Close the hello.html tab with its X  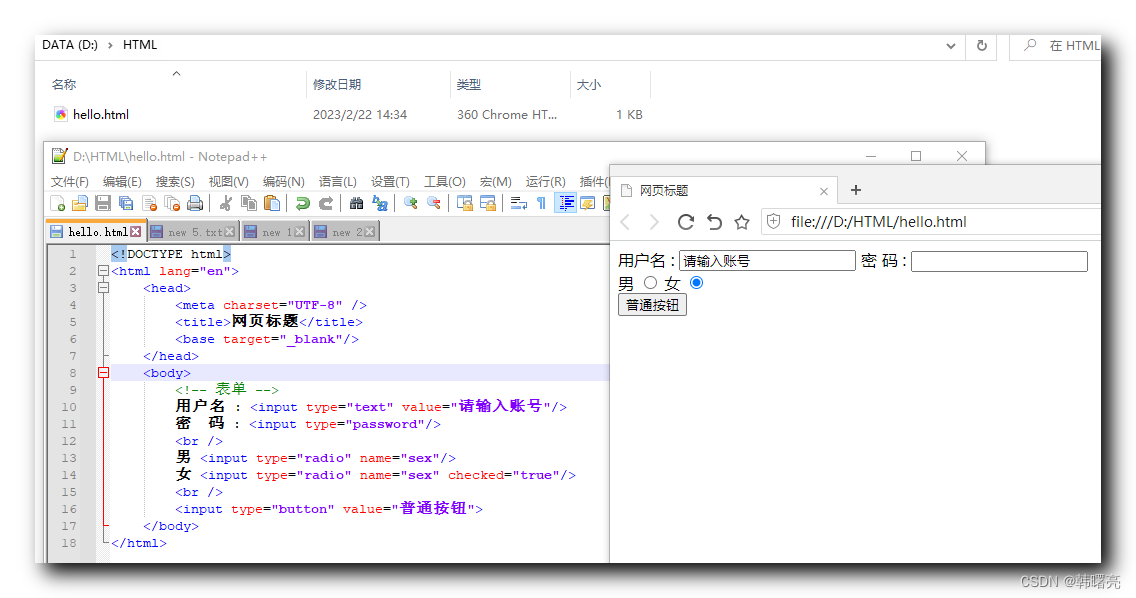pyautogui.click(x=135, y=232)
